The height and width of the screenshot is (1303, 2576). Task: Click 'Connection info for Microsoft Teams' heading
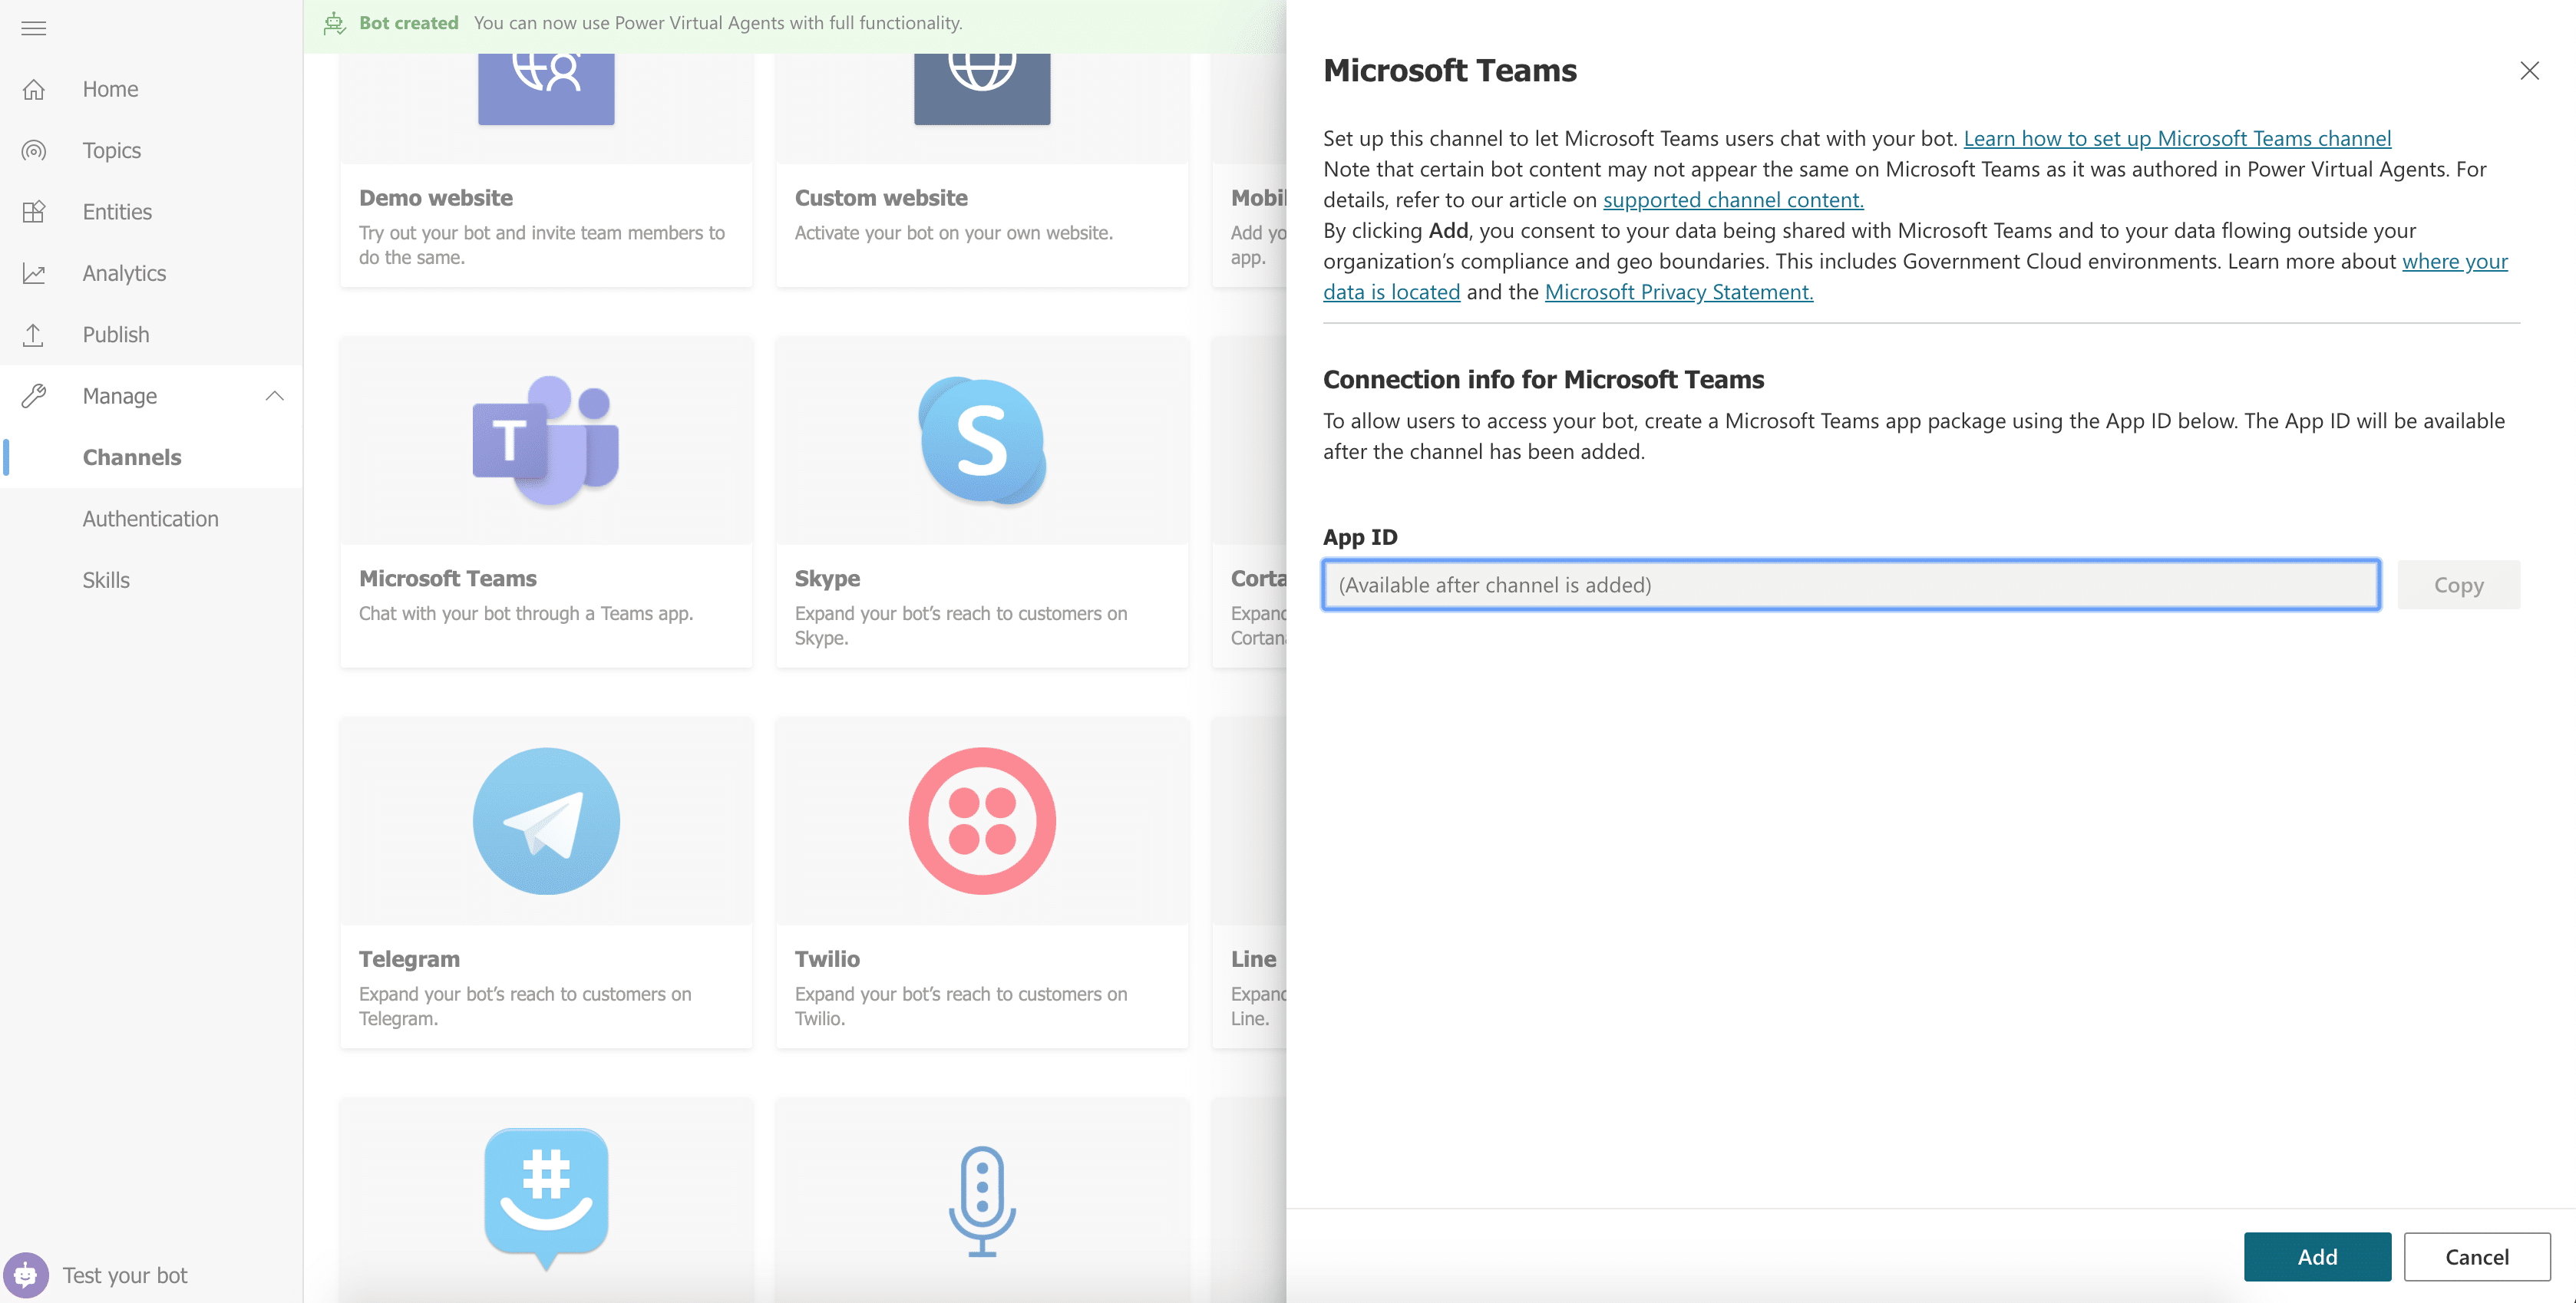pyautogui.click(x=1543, y=379)
